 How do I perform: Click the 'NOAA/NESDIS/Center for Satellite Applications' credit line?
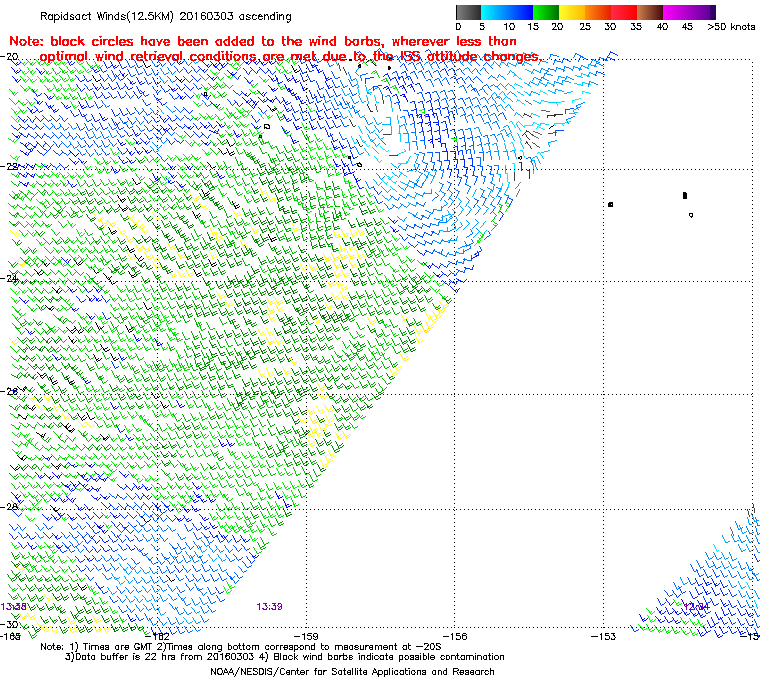click(352, 672)
